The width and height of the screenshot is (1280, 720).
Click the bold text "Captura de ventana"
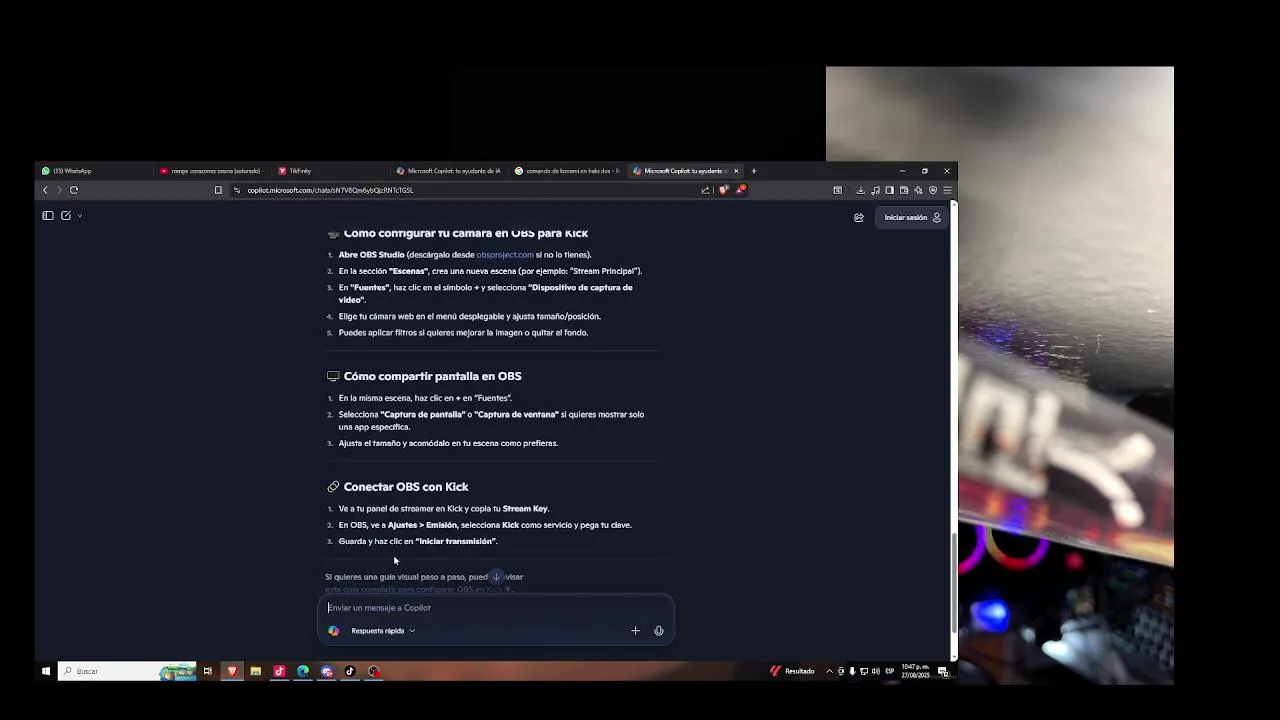click(516, 414)
